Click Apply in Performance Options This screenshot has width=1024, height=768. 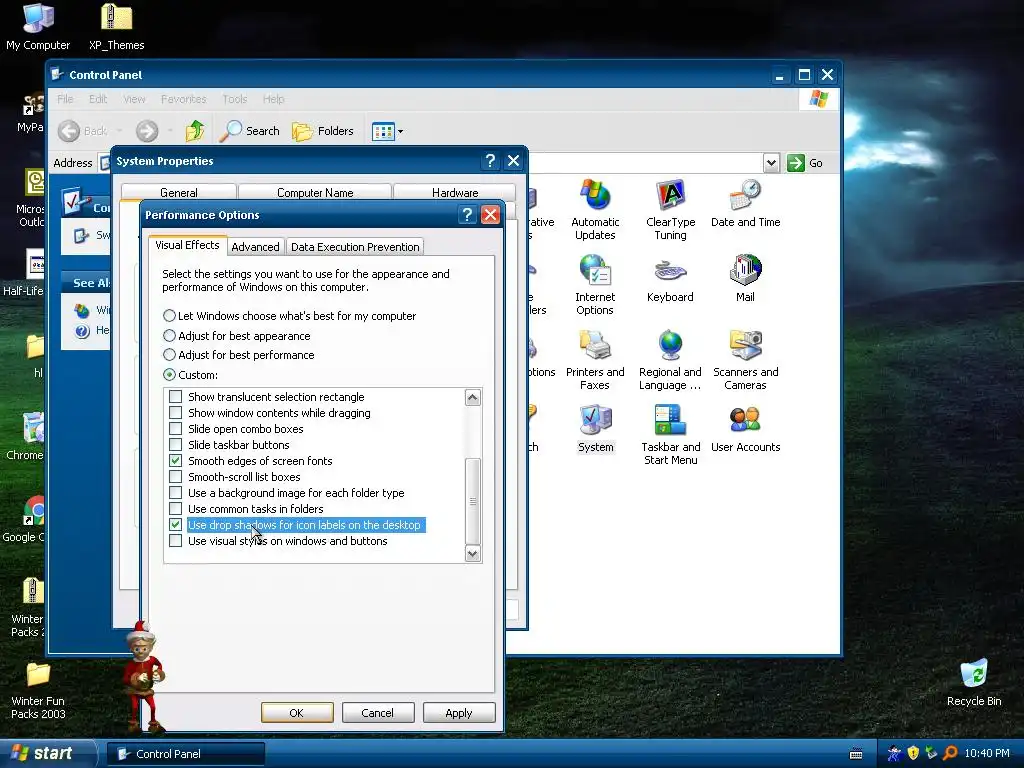point(459,712)
